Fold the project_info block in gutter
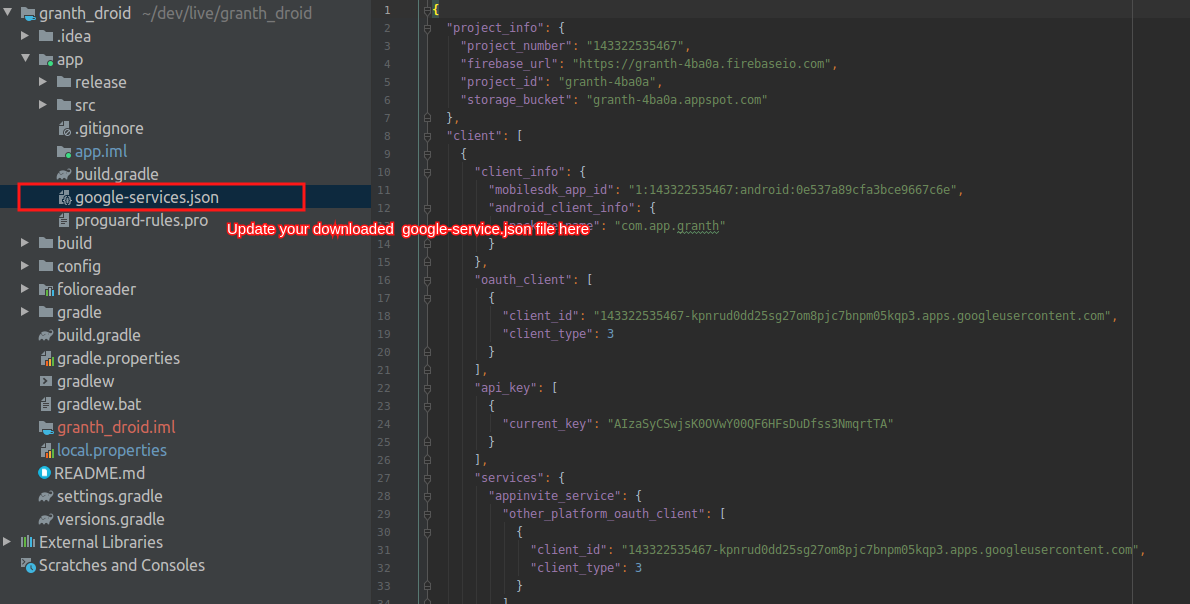 (x=427, y=28)
